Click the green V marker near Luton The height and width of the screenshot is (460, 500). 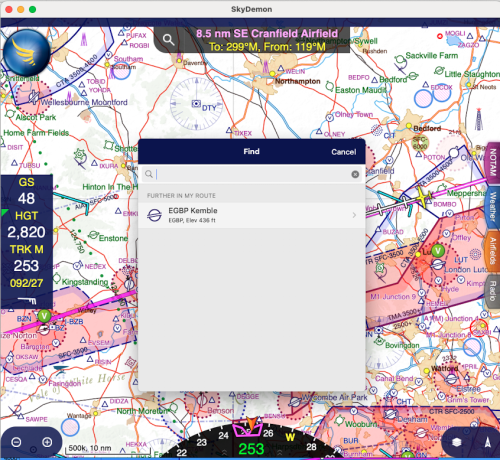pyautogui.click(x=438, y=250)
